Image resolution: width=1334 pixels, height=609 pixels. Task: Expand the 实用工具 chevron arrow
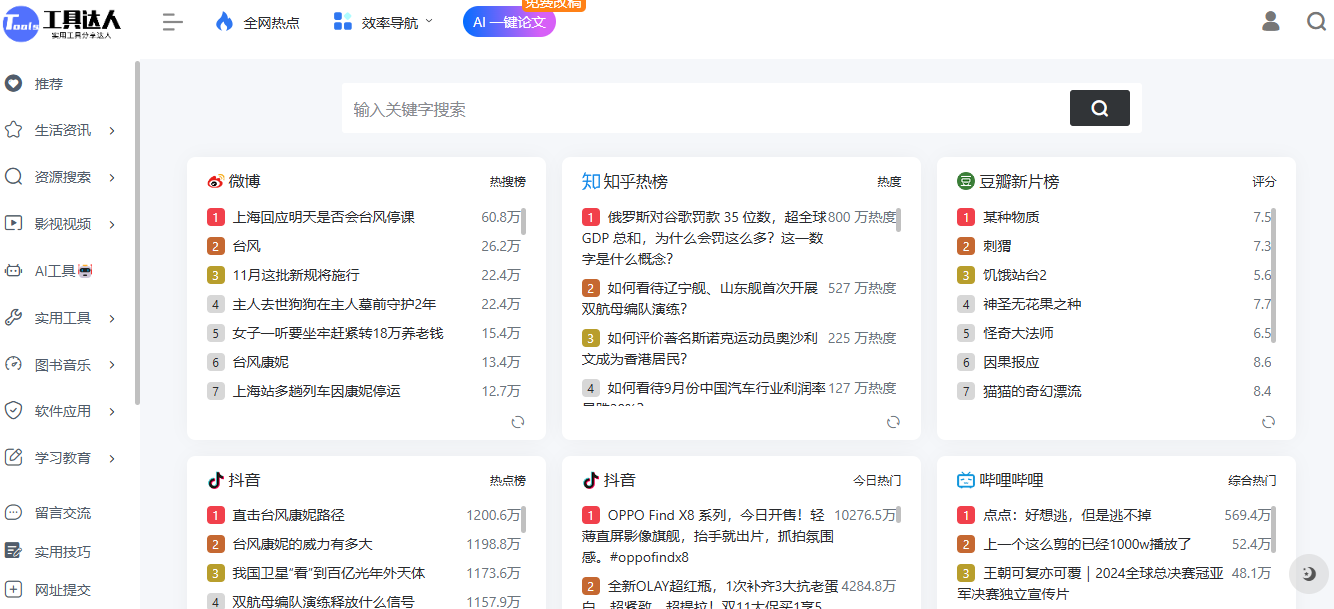[112, 319]
